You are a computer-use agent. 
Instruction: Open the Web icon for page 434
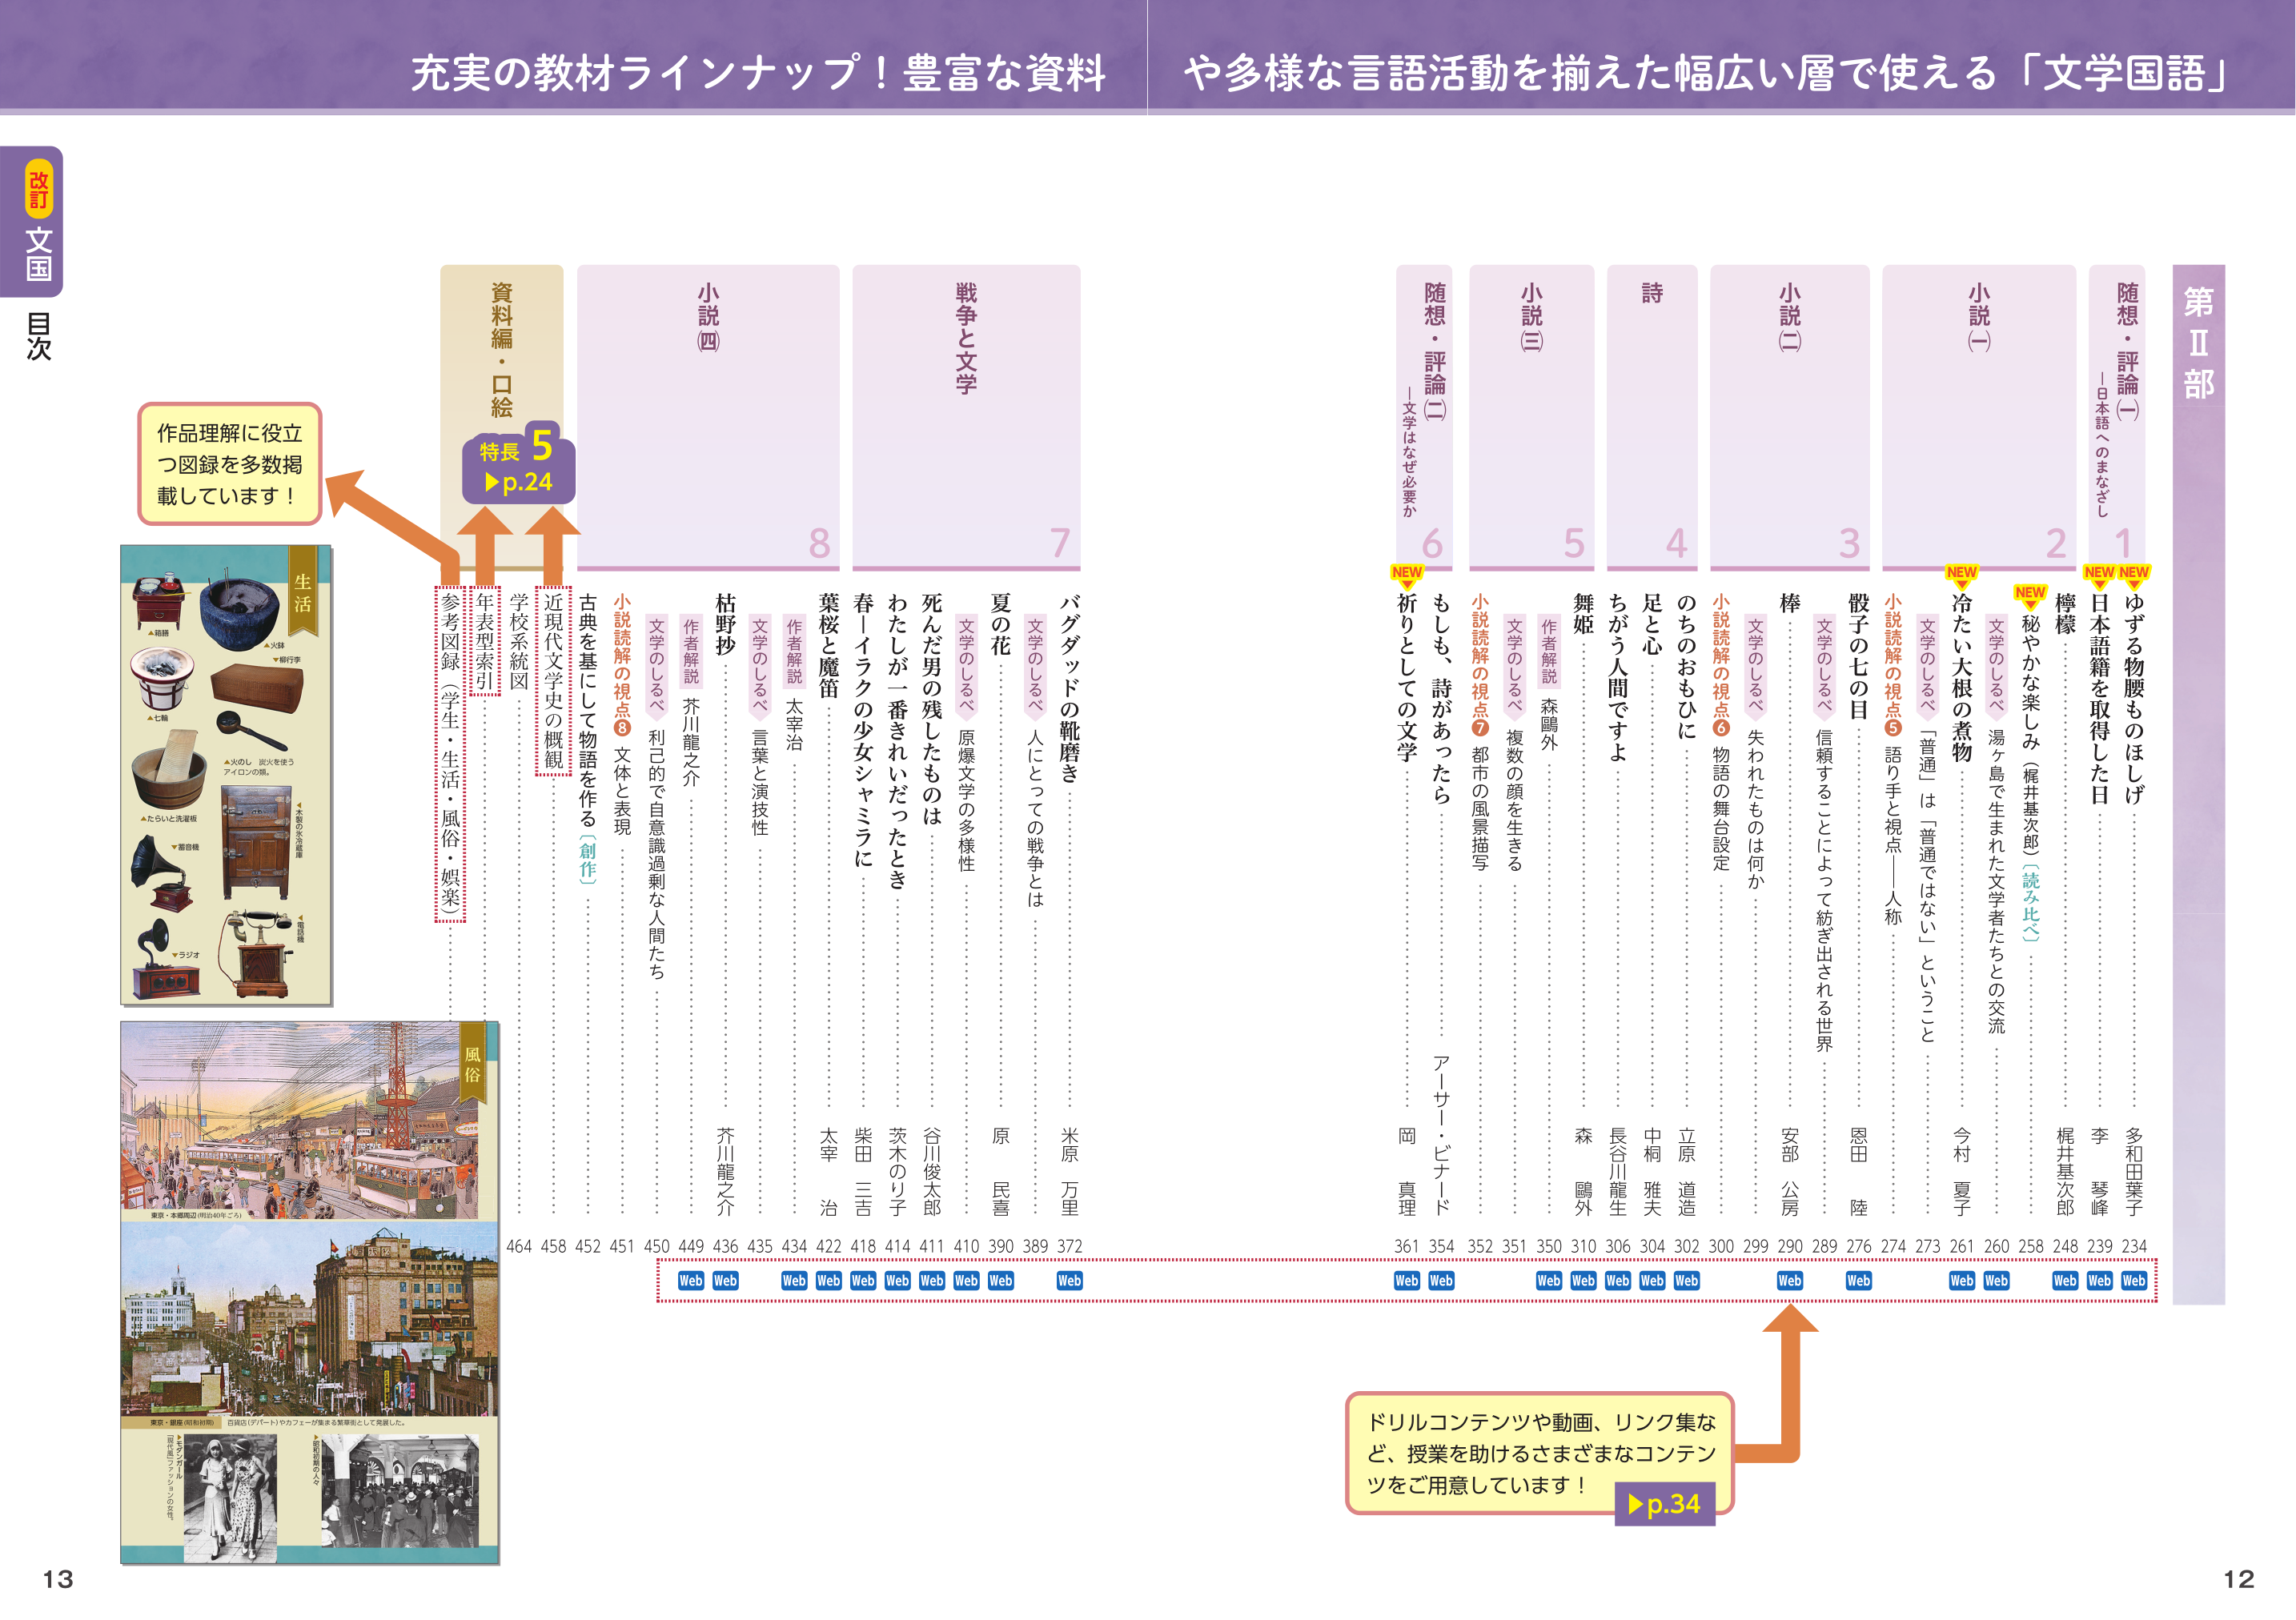[x=794, y=1280]
